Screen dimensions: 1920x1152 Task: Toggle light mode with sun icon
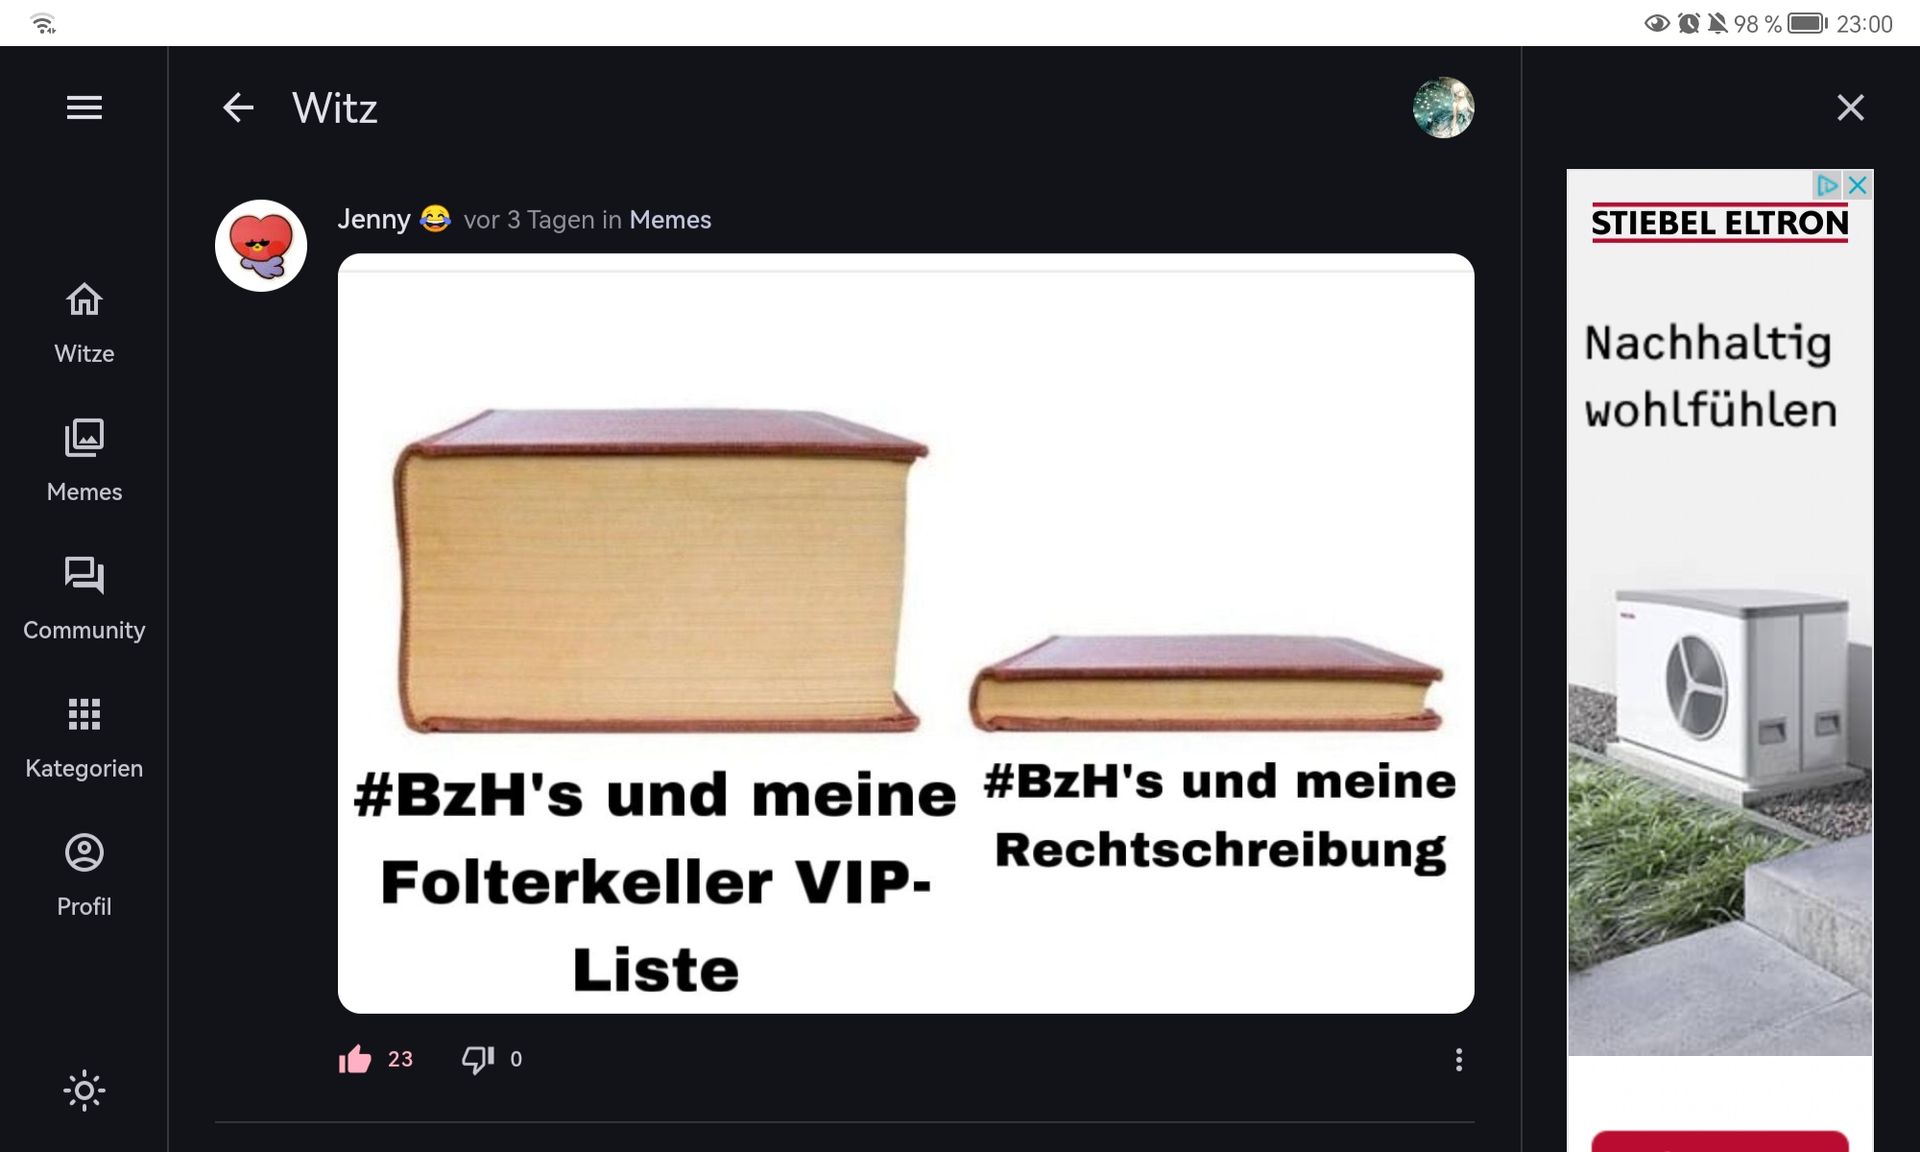pyautogui.click(x=84, y=1090)
